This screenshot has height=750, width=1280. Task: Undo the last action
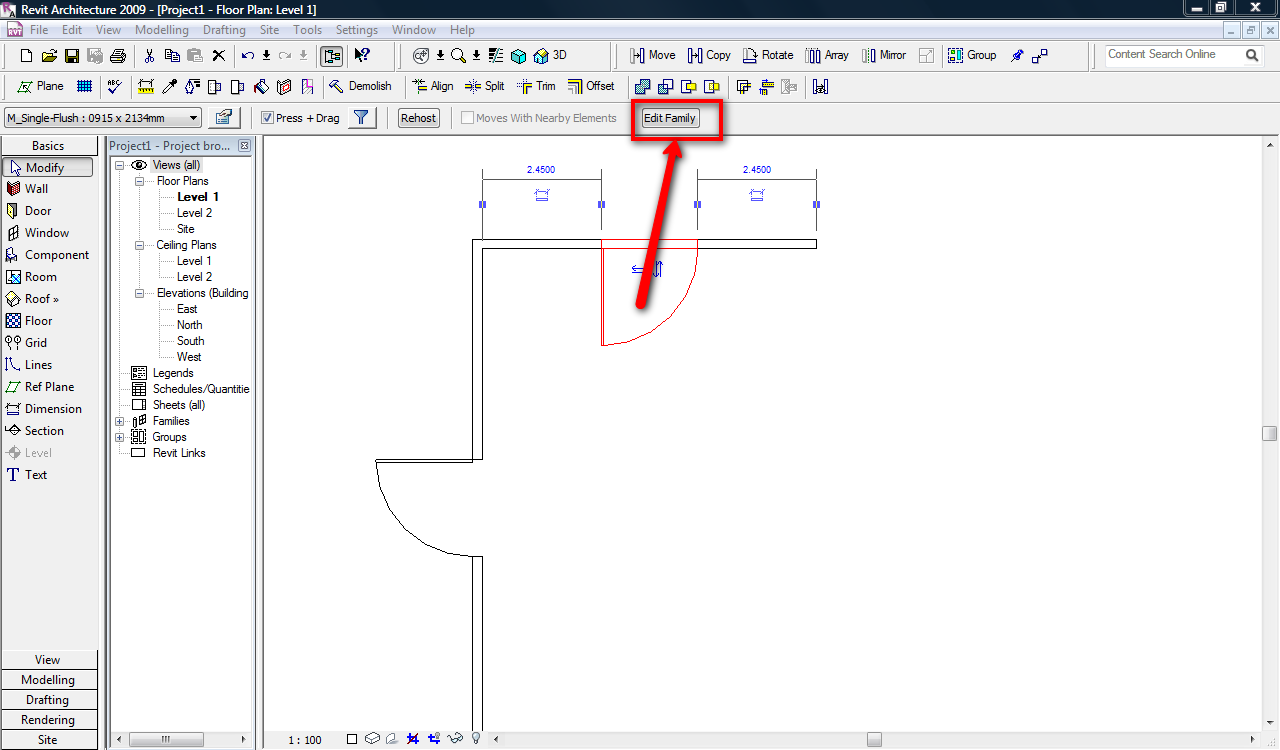[x=248, y=56]
